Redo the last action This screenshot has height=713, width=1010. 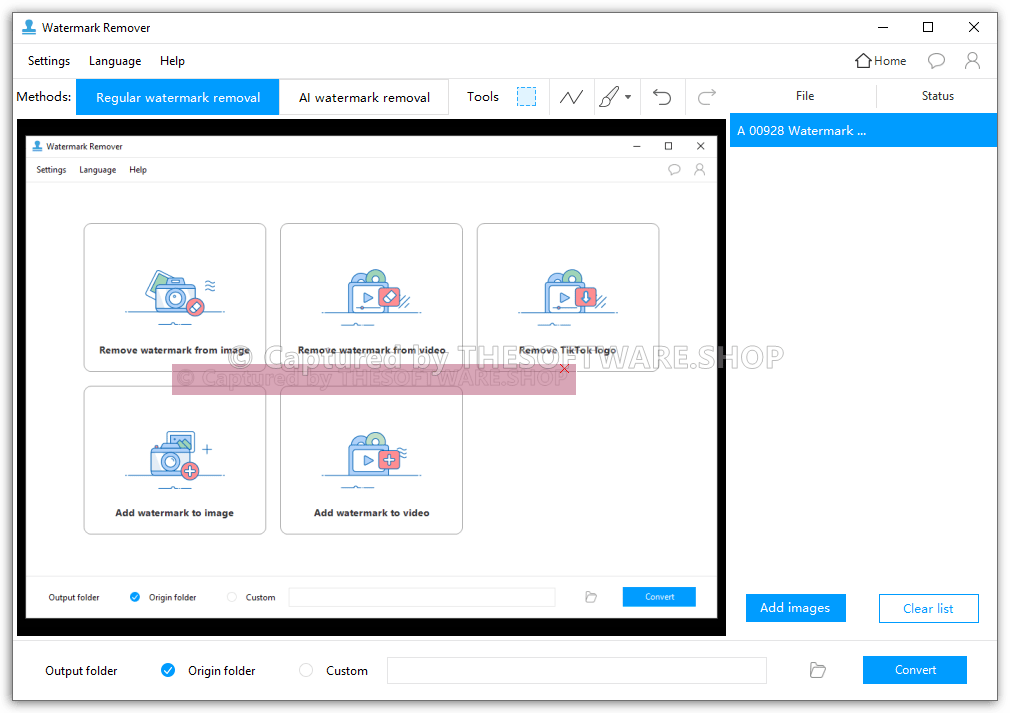707,97
